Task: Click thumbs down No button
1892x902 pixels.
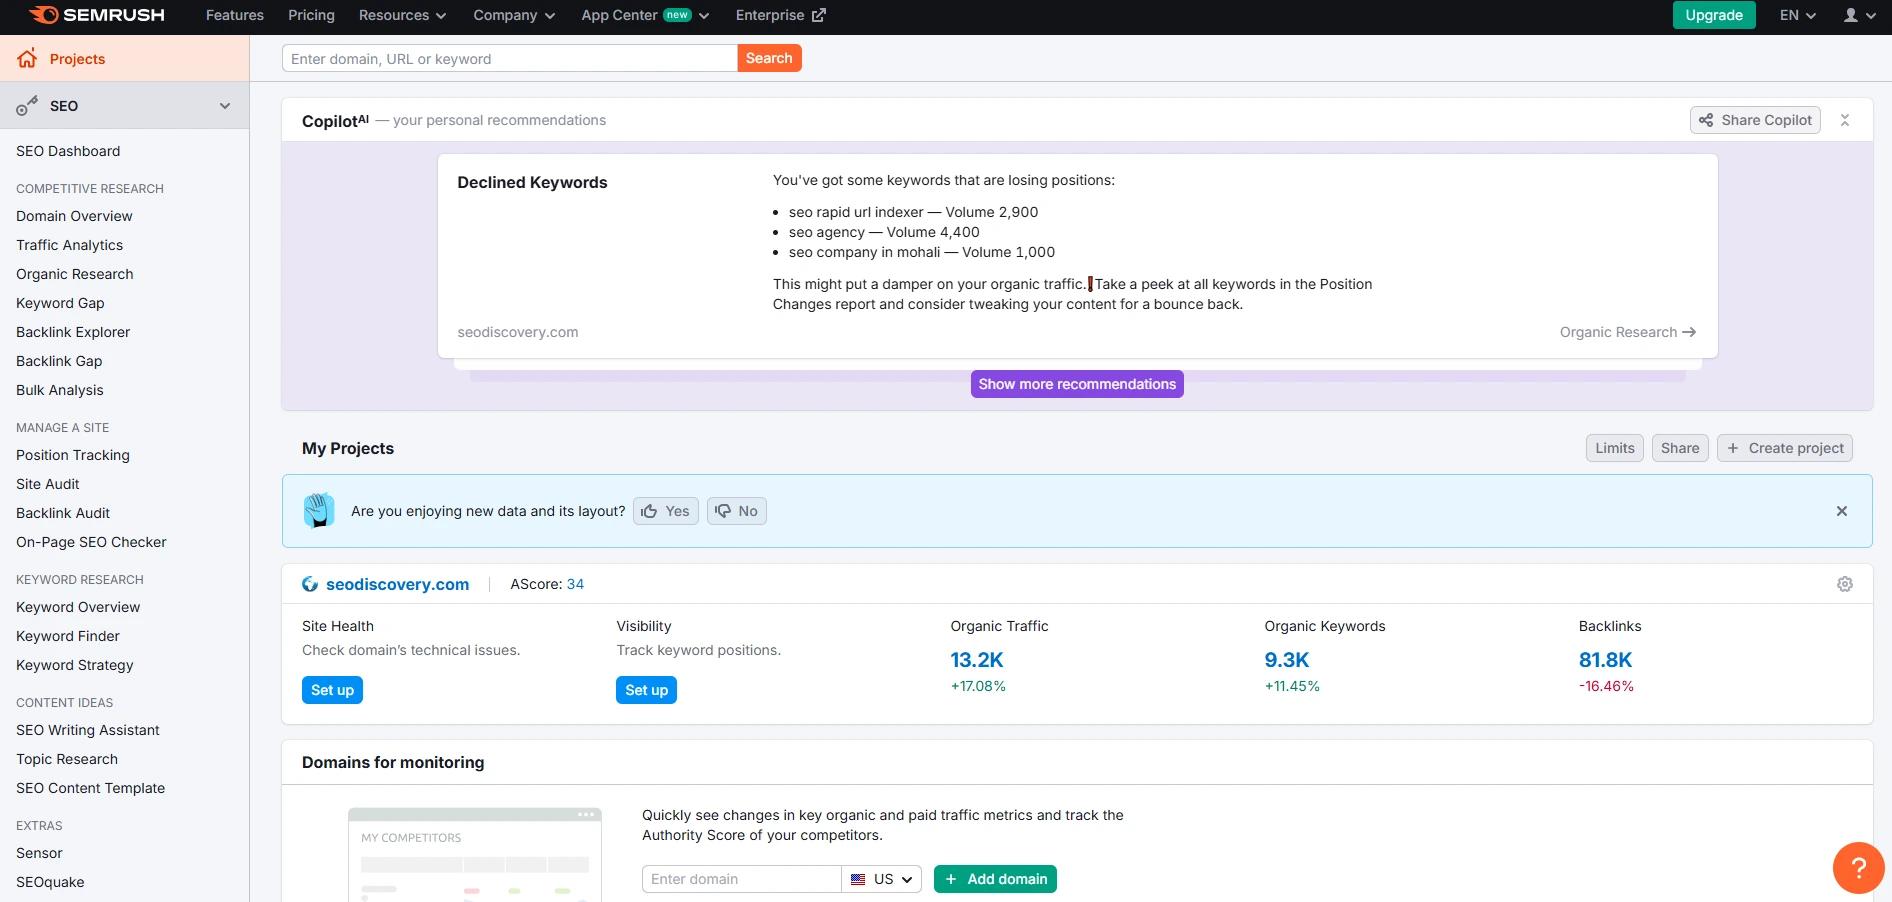Action: [x=737, y=511]
